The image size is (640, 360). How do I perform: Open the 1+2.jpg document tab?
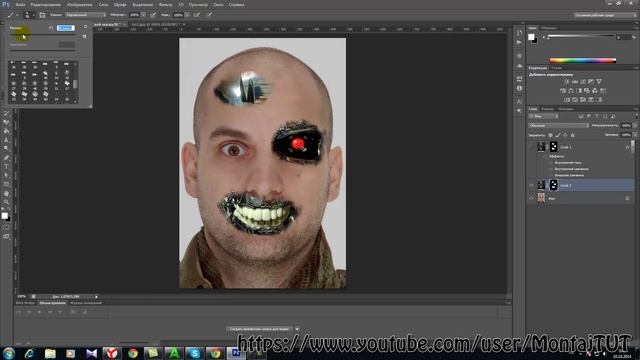pyautogui.click(x=155, y=24)
